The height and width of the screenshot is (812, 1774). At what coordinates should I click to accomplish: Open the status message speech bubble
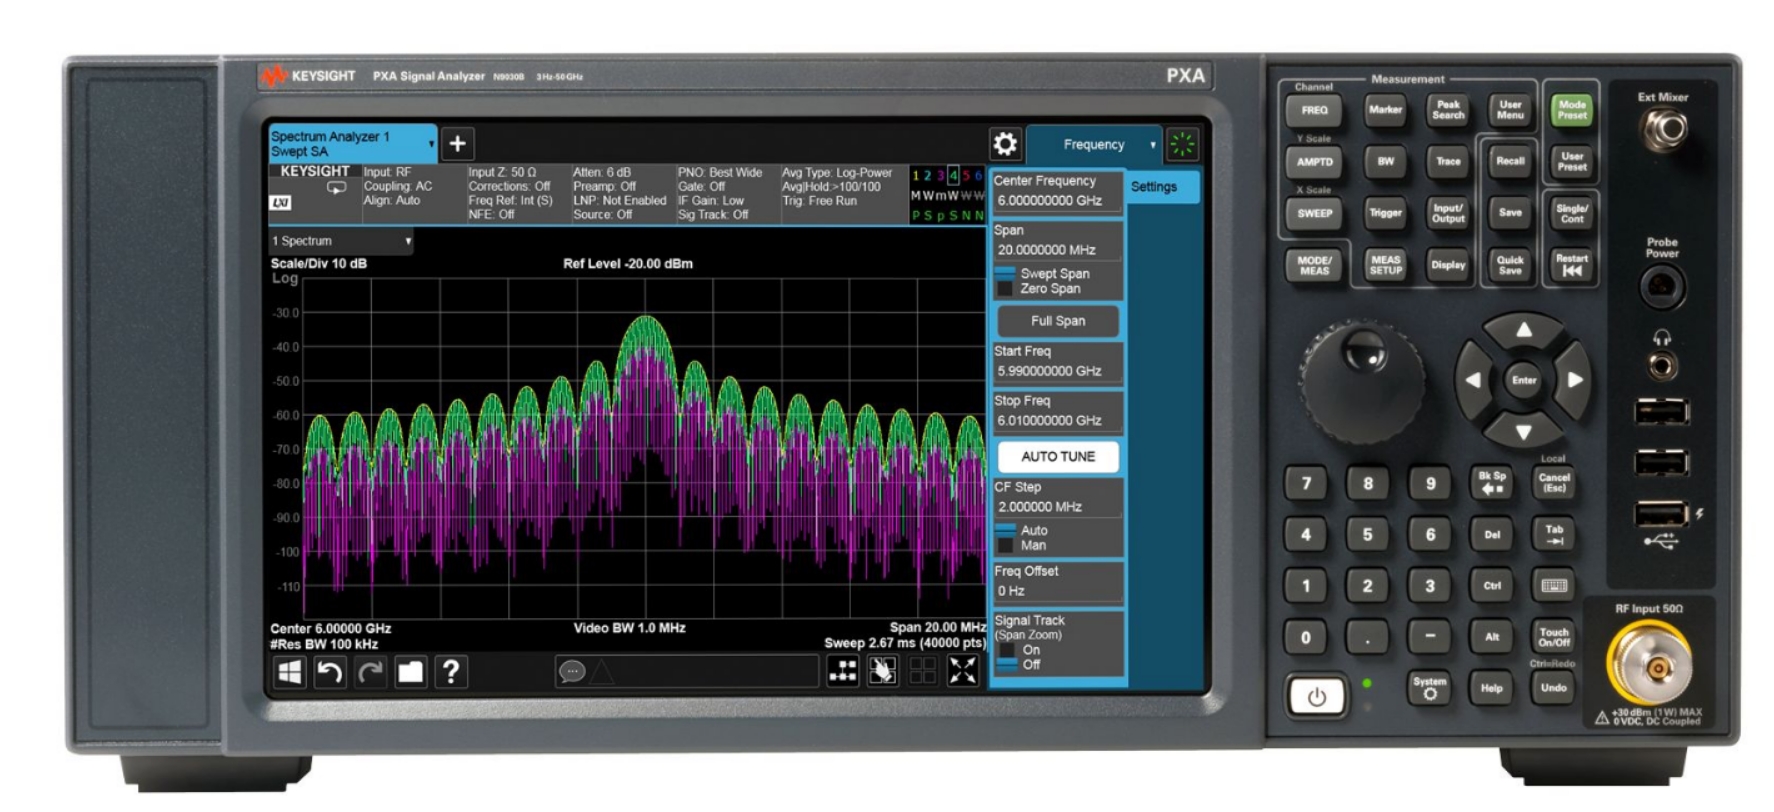click(x=572, y=672)
